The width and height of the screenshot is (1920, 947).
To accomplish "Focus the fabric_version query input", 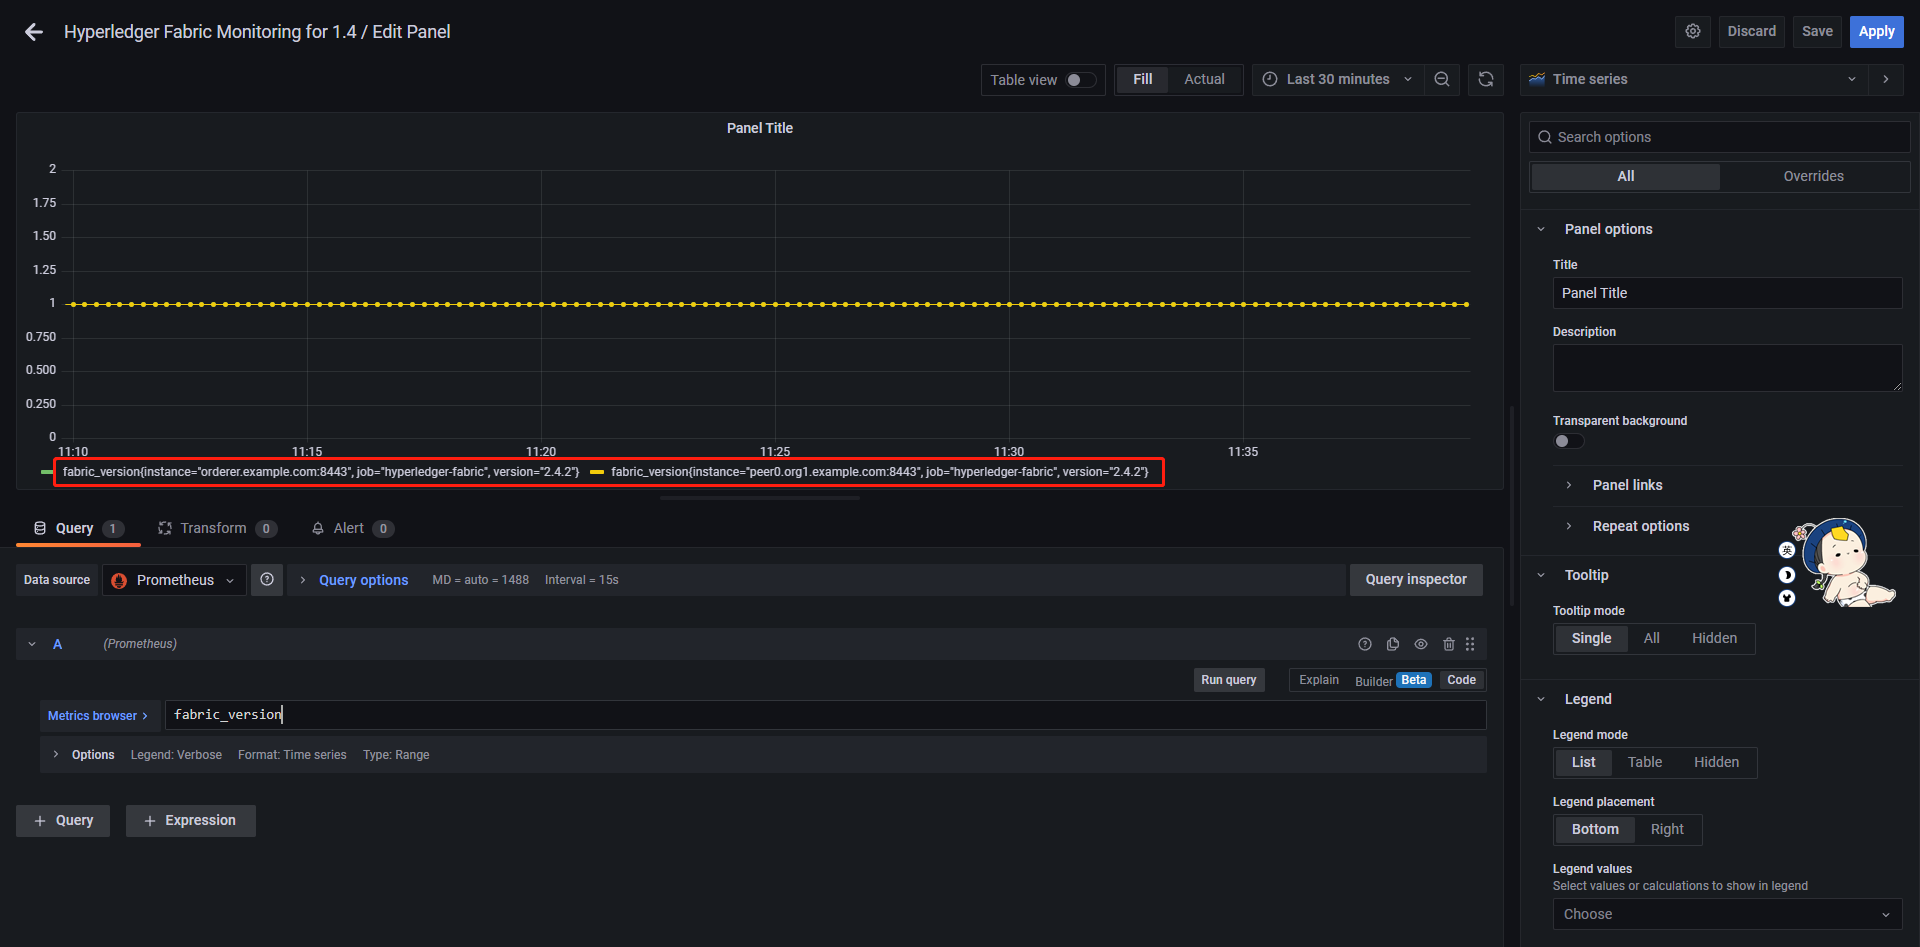I will [x=825, y=715].
